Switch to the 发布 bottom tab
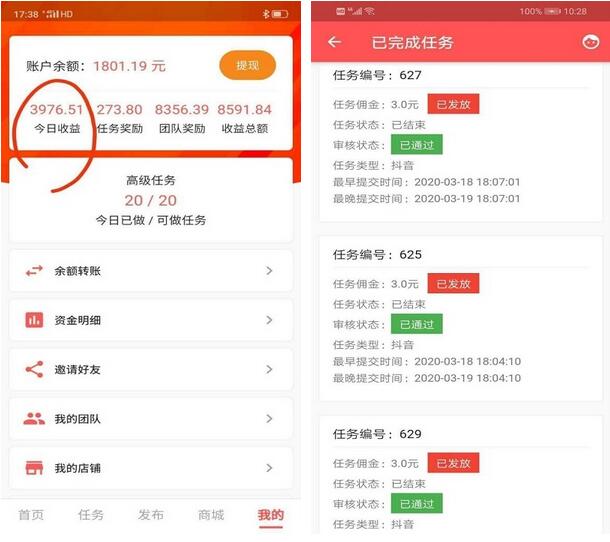The width and height of the screenshot is (610, 542). (x=151, y=515)
